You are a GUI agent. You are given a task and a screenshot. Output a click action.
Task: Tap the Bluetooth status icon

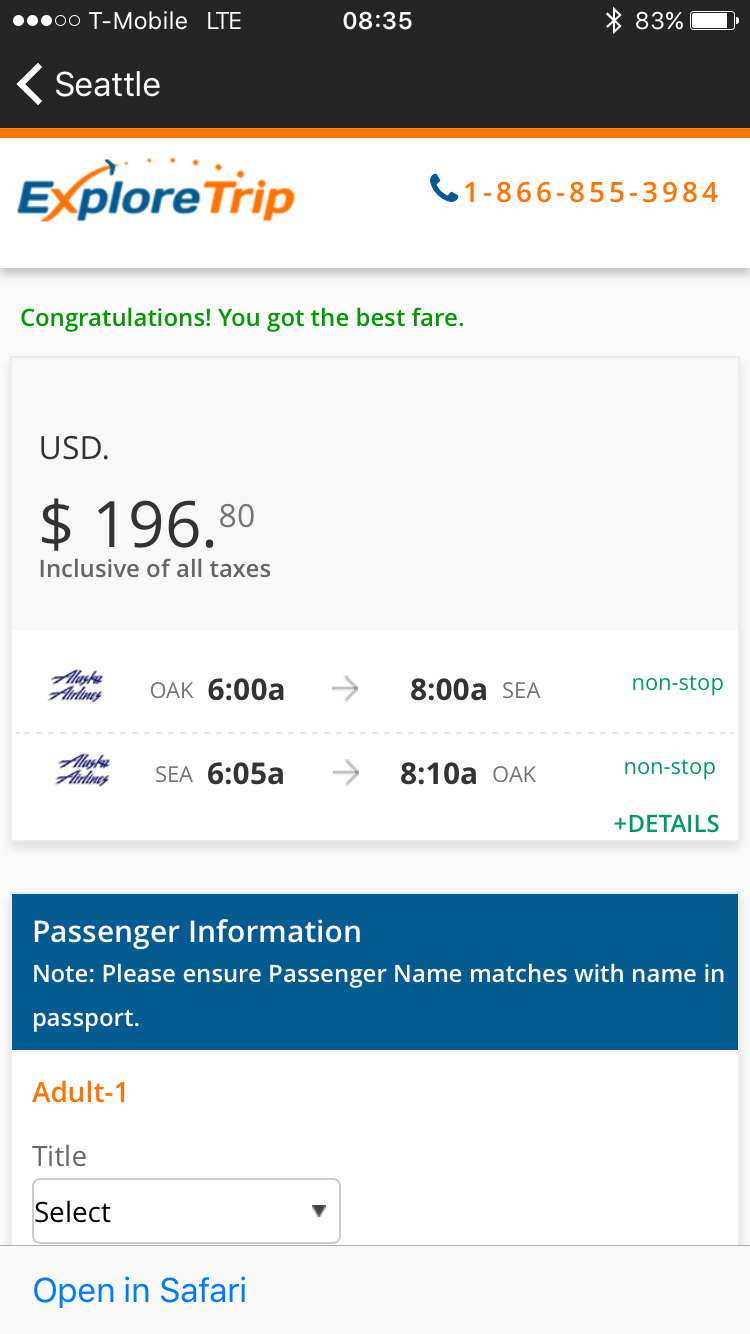[613, 21]
